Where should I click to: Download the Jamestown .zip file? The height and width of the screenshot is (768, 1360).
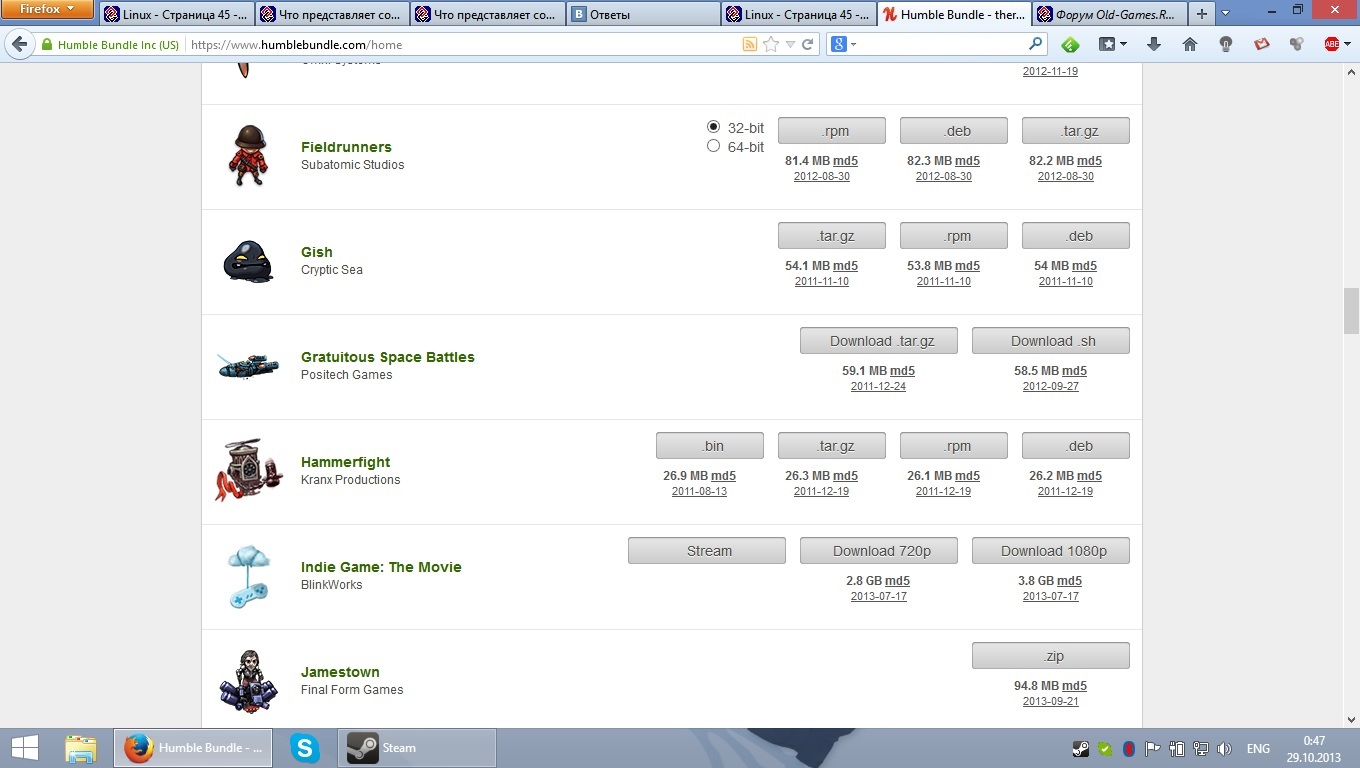1051,656
